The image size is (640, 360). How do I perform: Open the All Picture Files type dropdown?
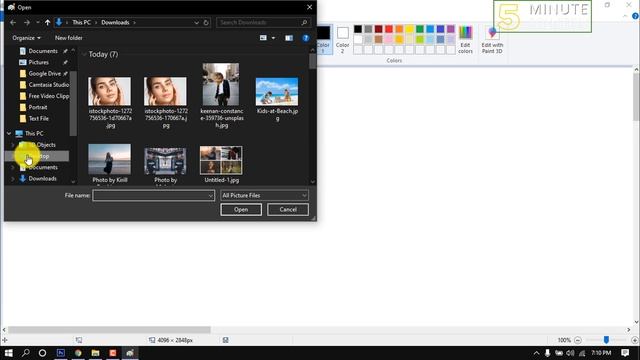point(264,196)
